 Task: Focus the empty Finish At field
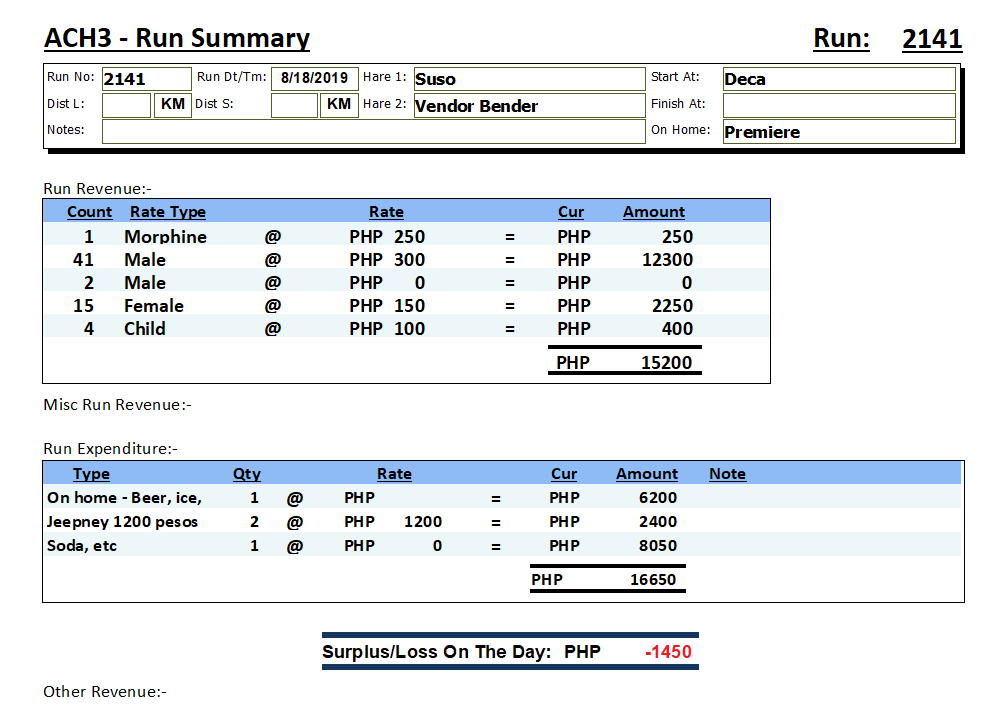(838, 106)
